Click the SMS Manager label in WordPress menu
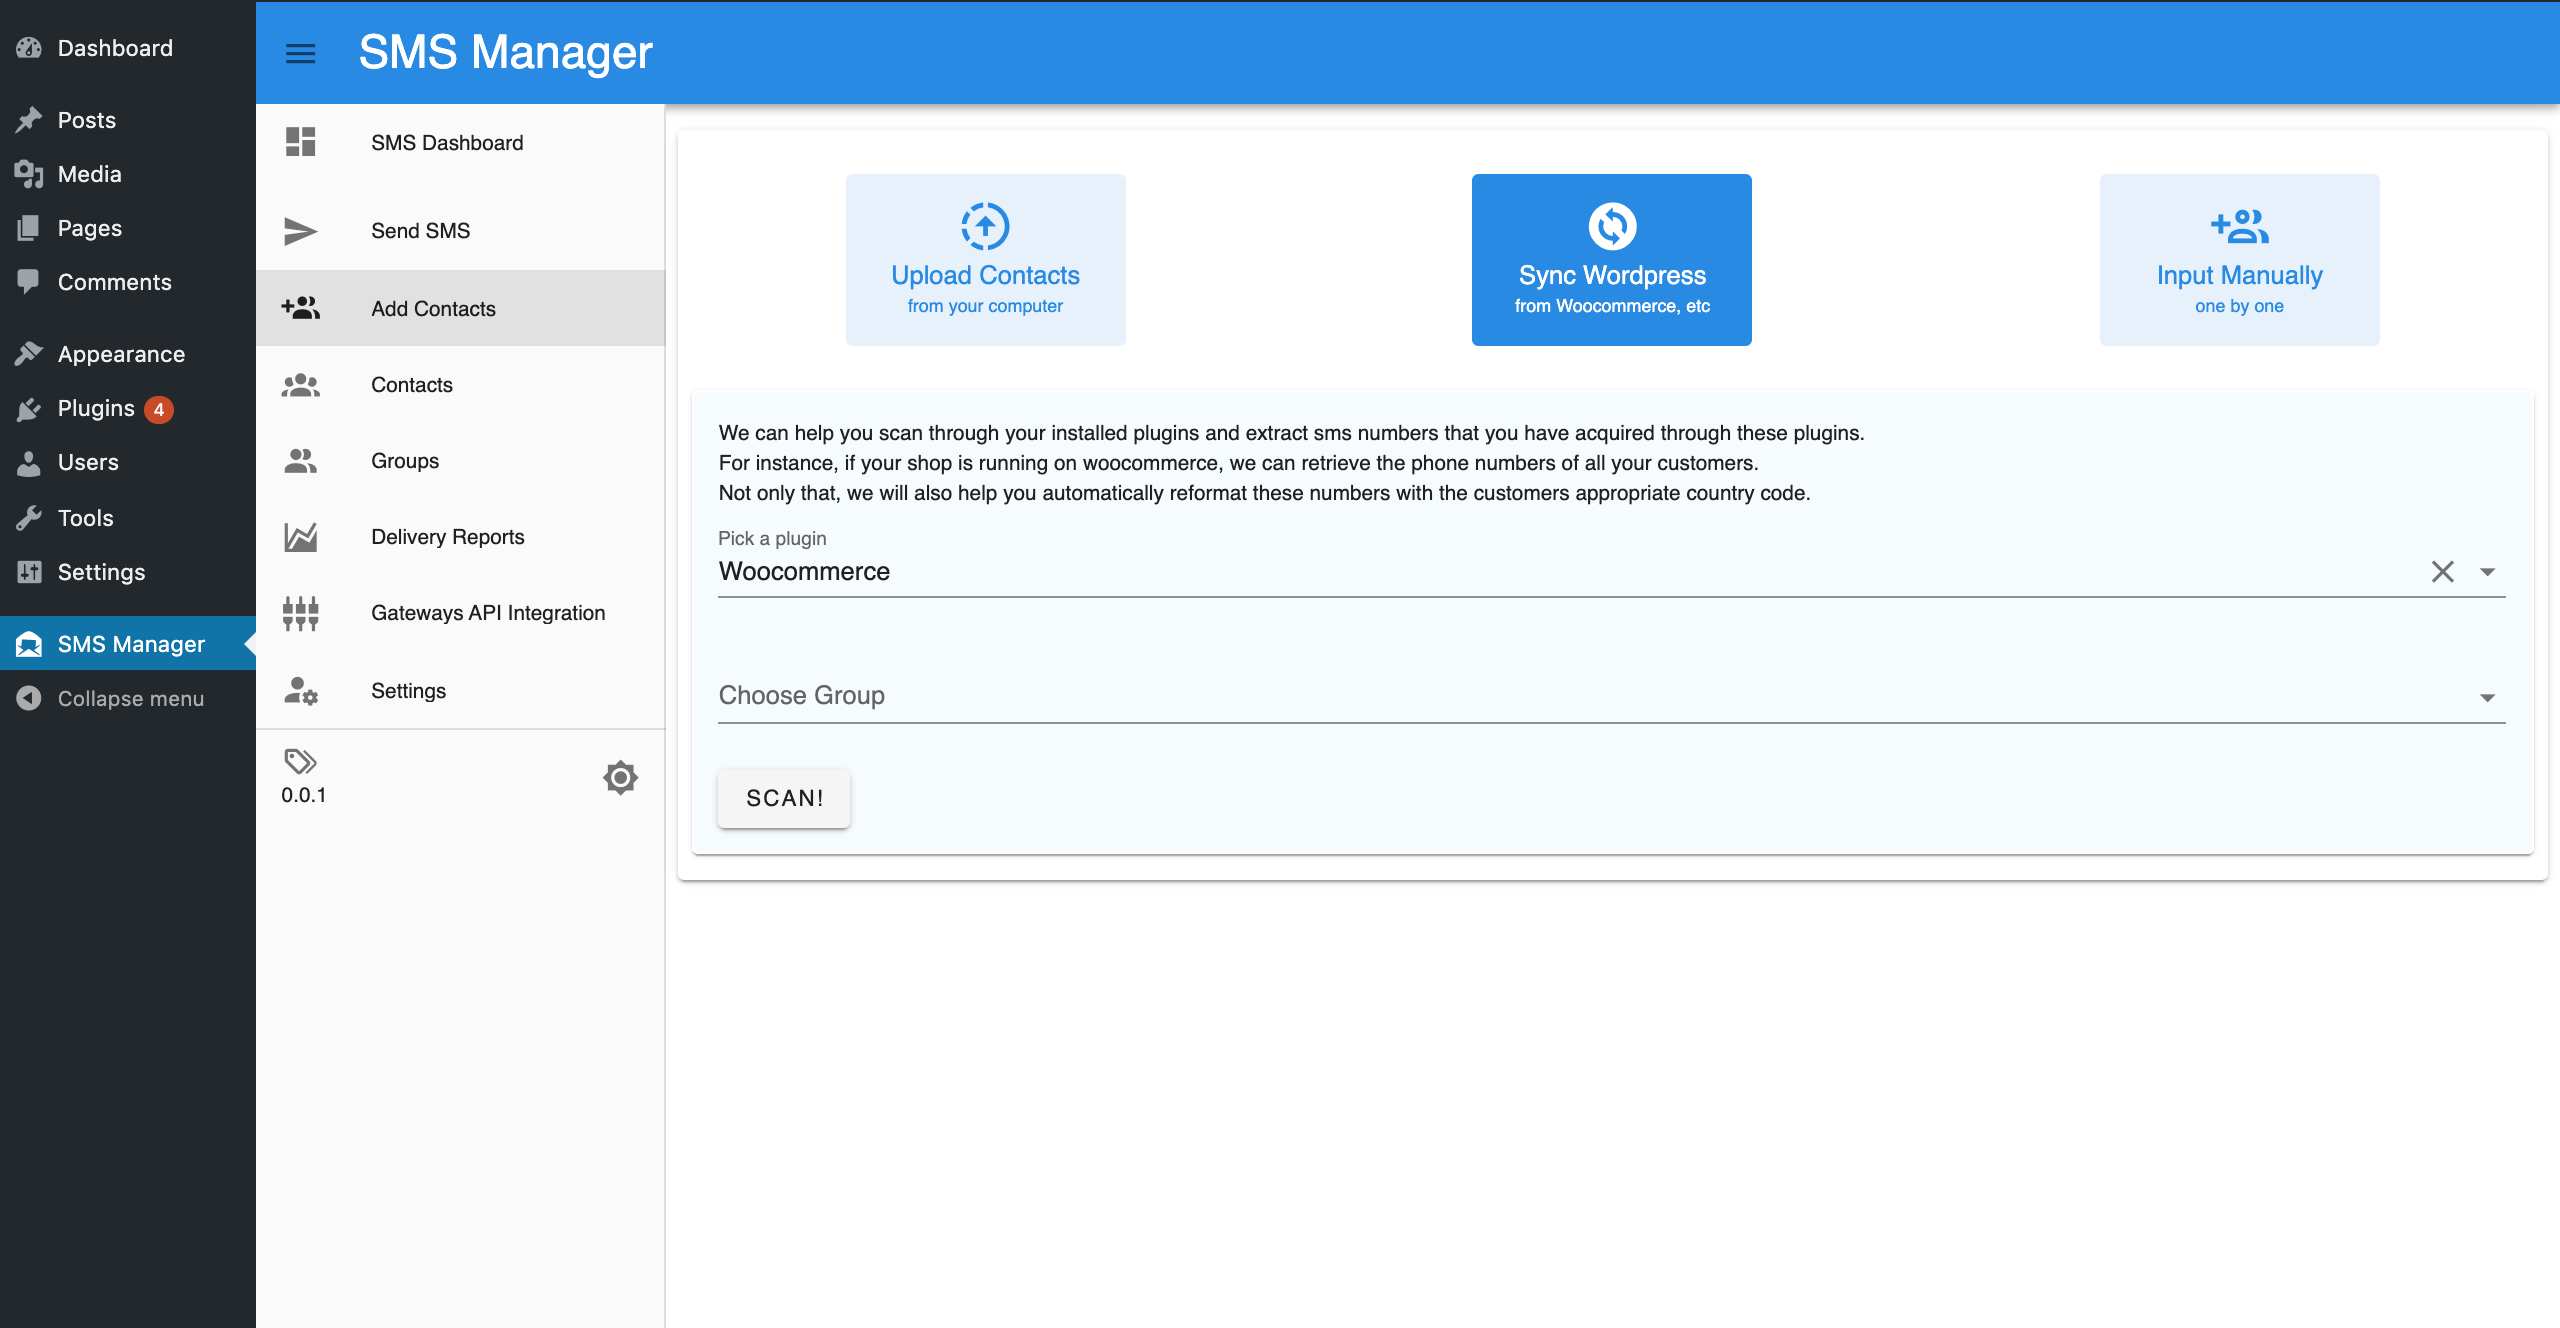 [x=131, y=644]
